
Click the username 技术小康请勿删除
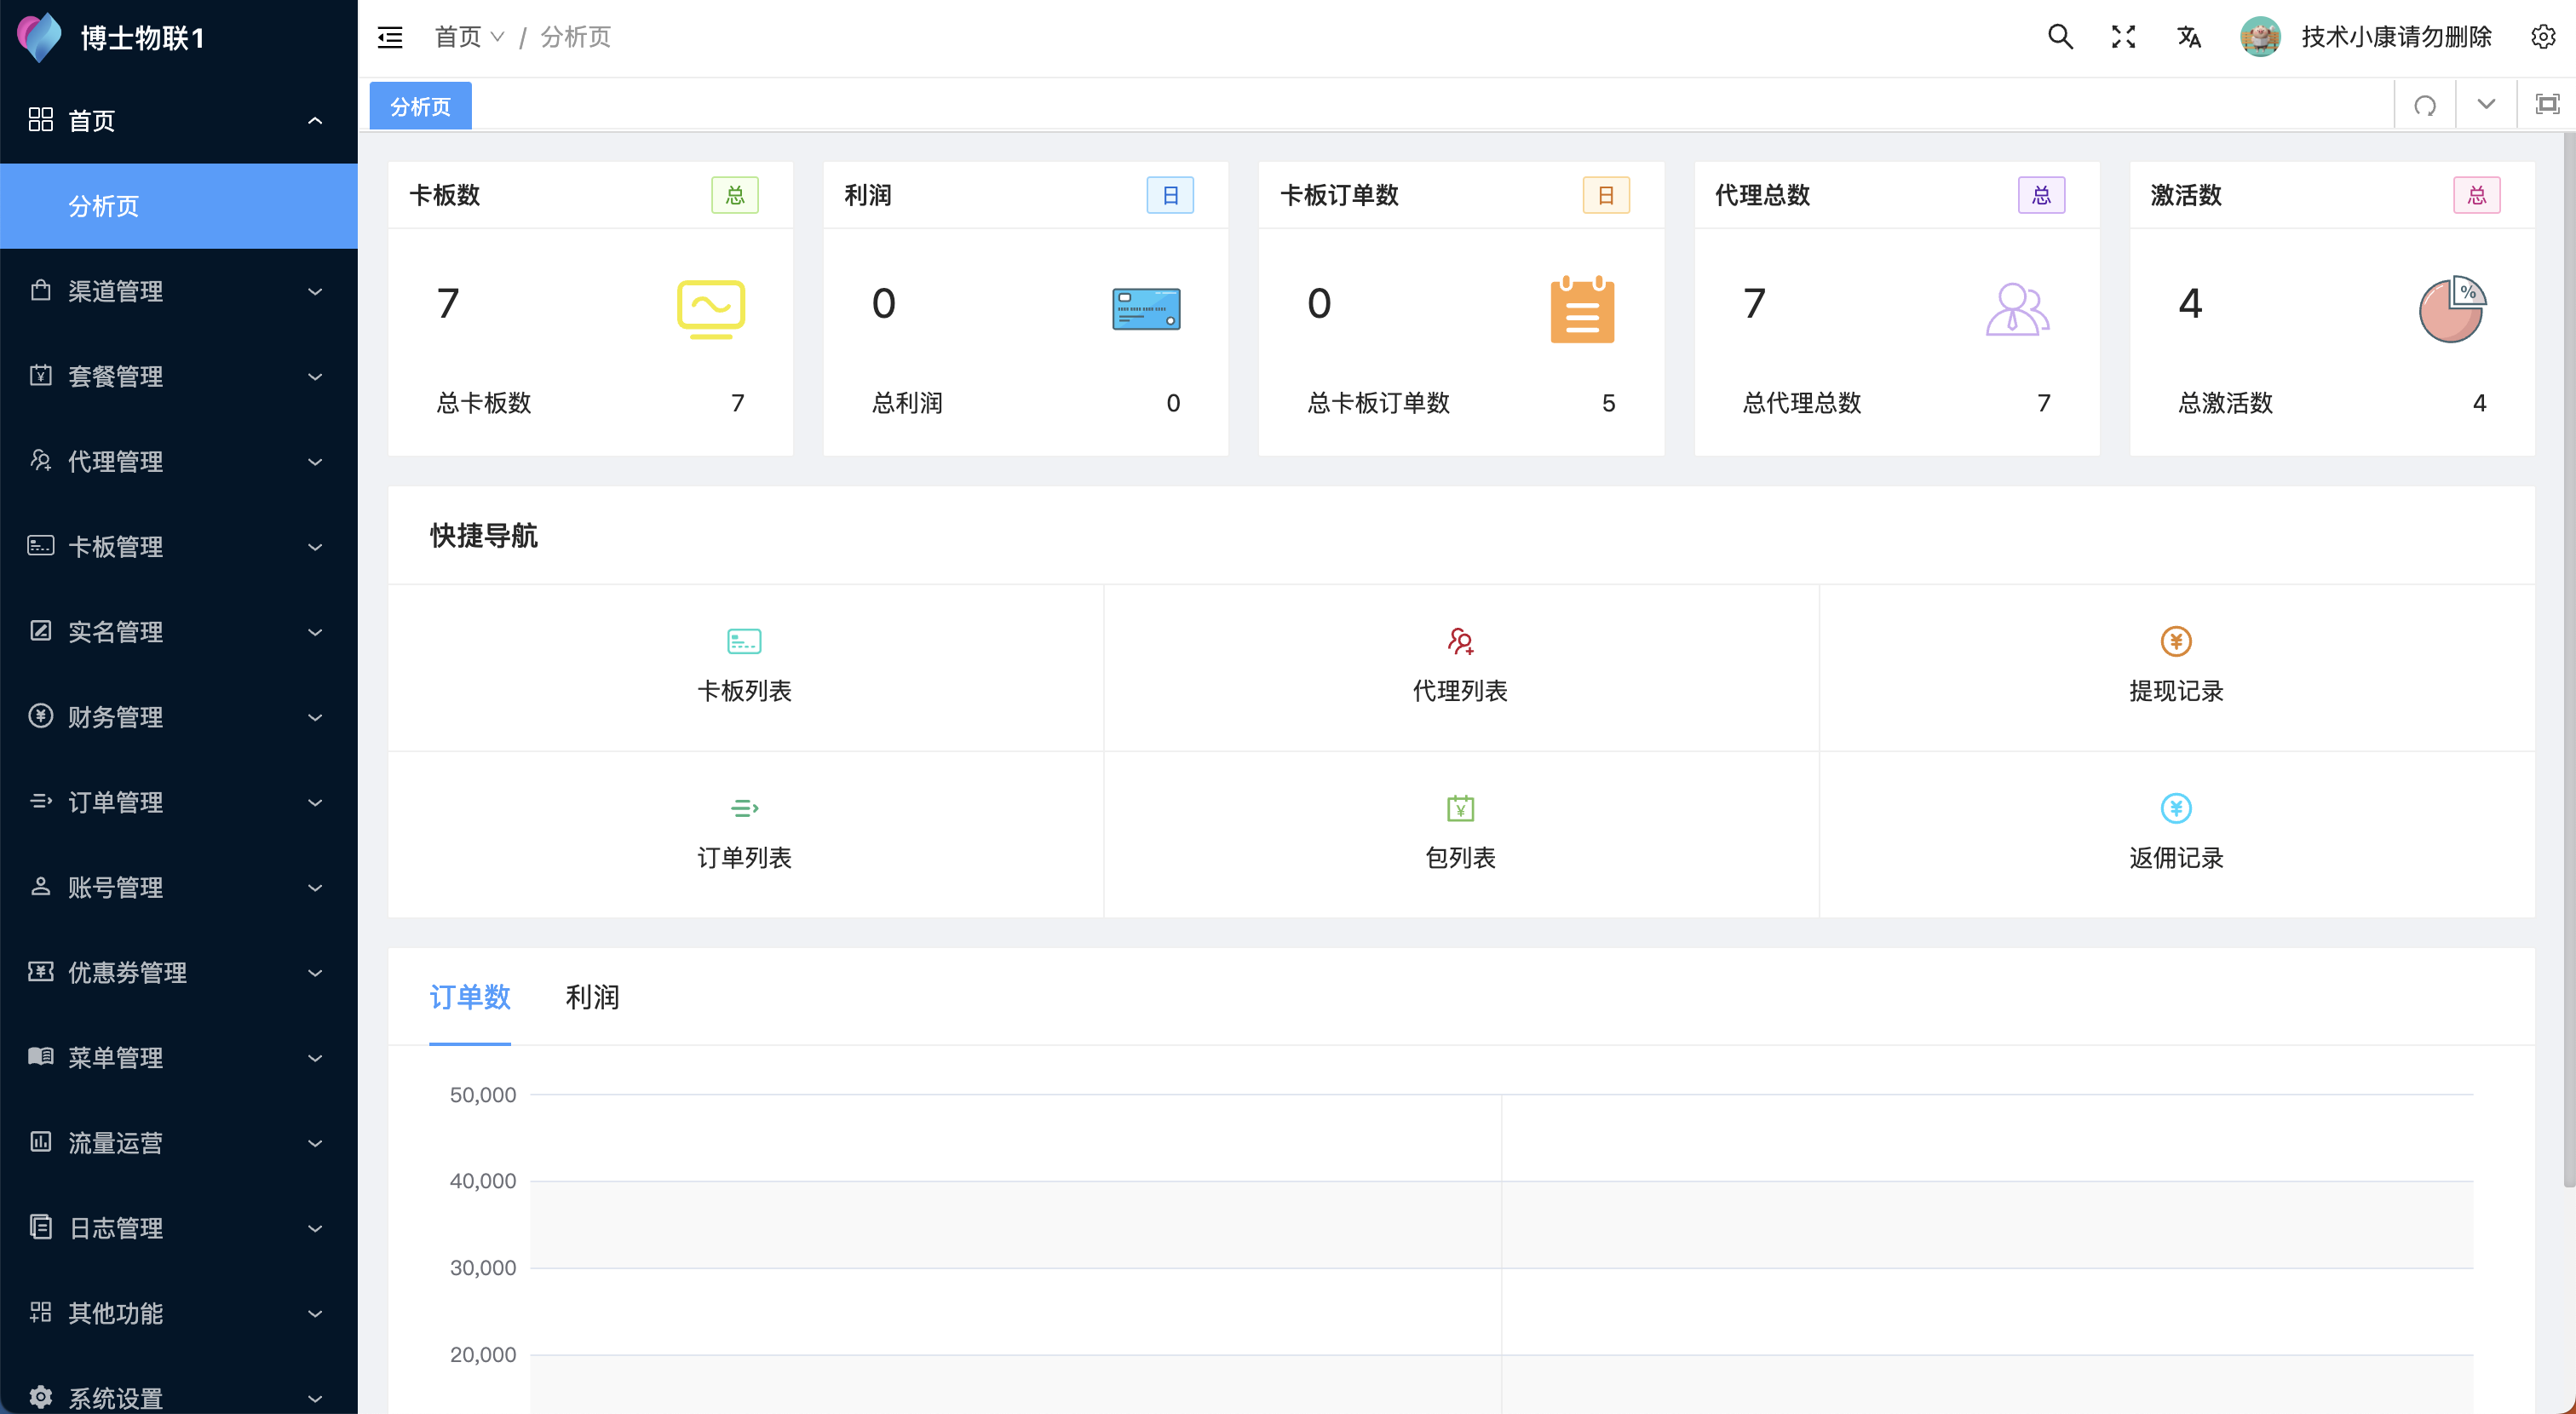[2396, 37]
